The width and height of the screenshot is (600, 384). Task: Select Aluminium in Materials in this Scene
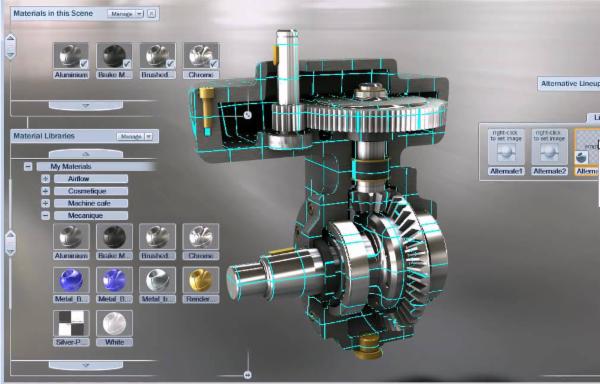click(71, 55)
